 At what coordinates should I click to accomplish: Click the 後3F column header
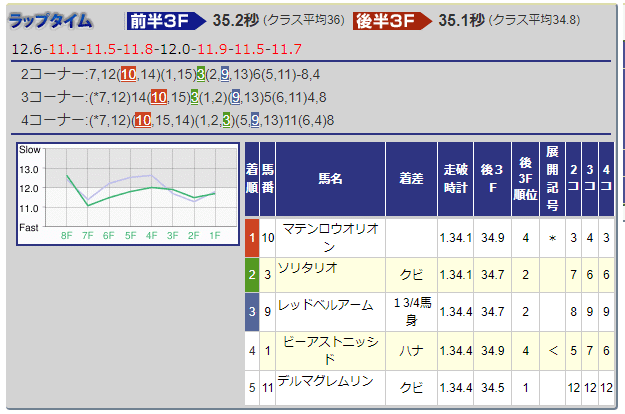(492, 179)
